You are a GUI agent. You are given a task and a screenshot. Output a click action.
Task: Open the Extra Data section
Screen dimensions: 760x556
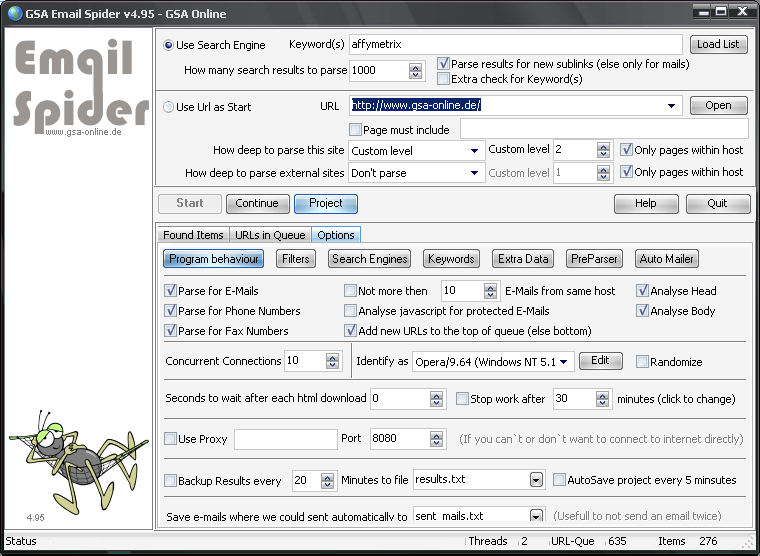click(523, 259)
